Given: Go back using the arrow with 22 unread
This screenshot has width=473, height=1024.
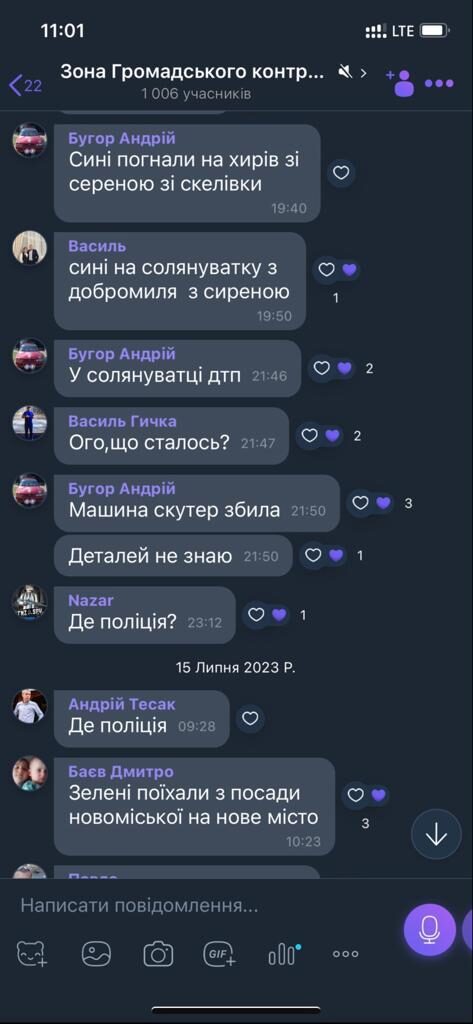Looking at the screenshot, I should tap(25, 84).
